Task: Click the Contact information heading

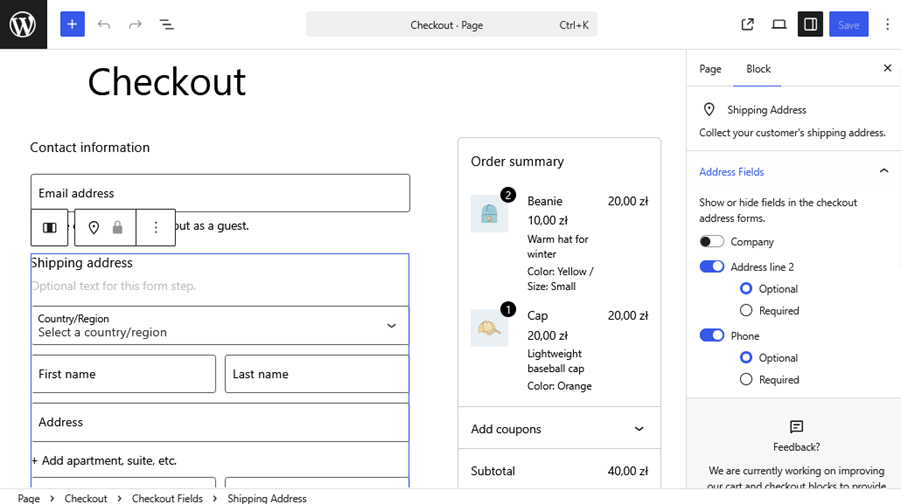Action: pos(90,147)
